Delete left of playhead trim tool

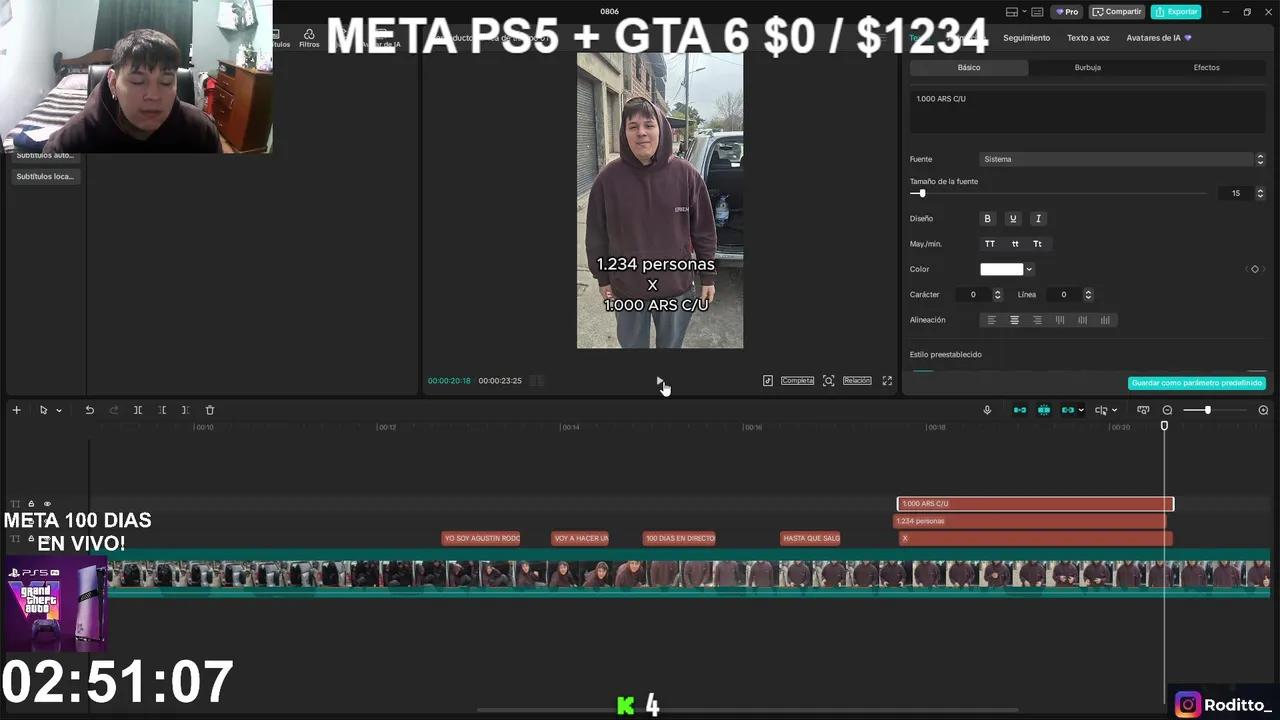coord(162,410)
